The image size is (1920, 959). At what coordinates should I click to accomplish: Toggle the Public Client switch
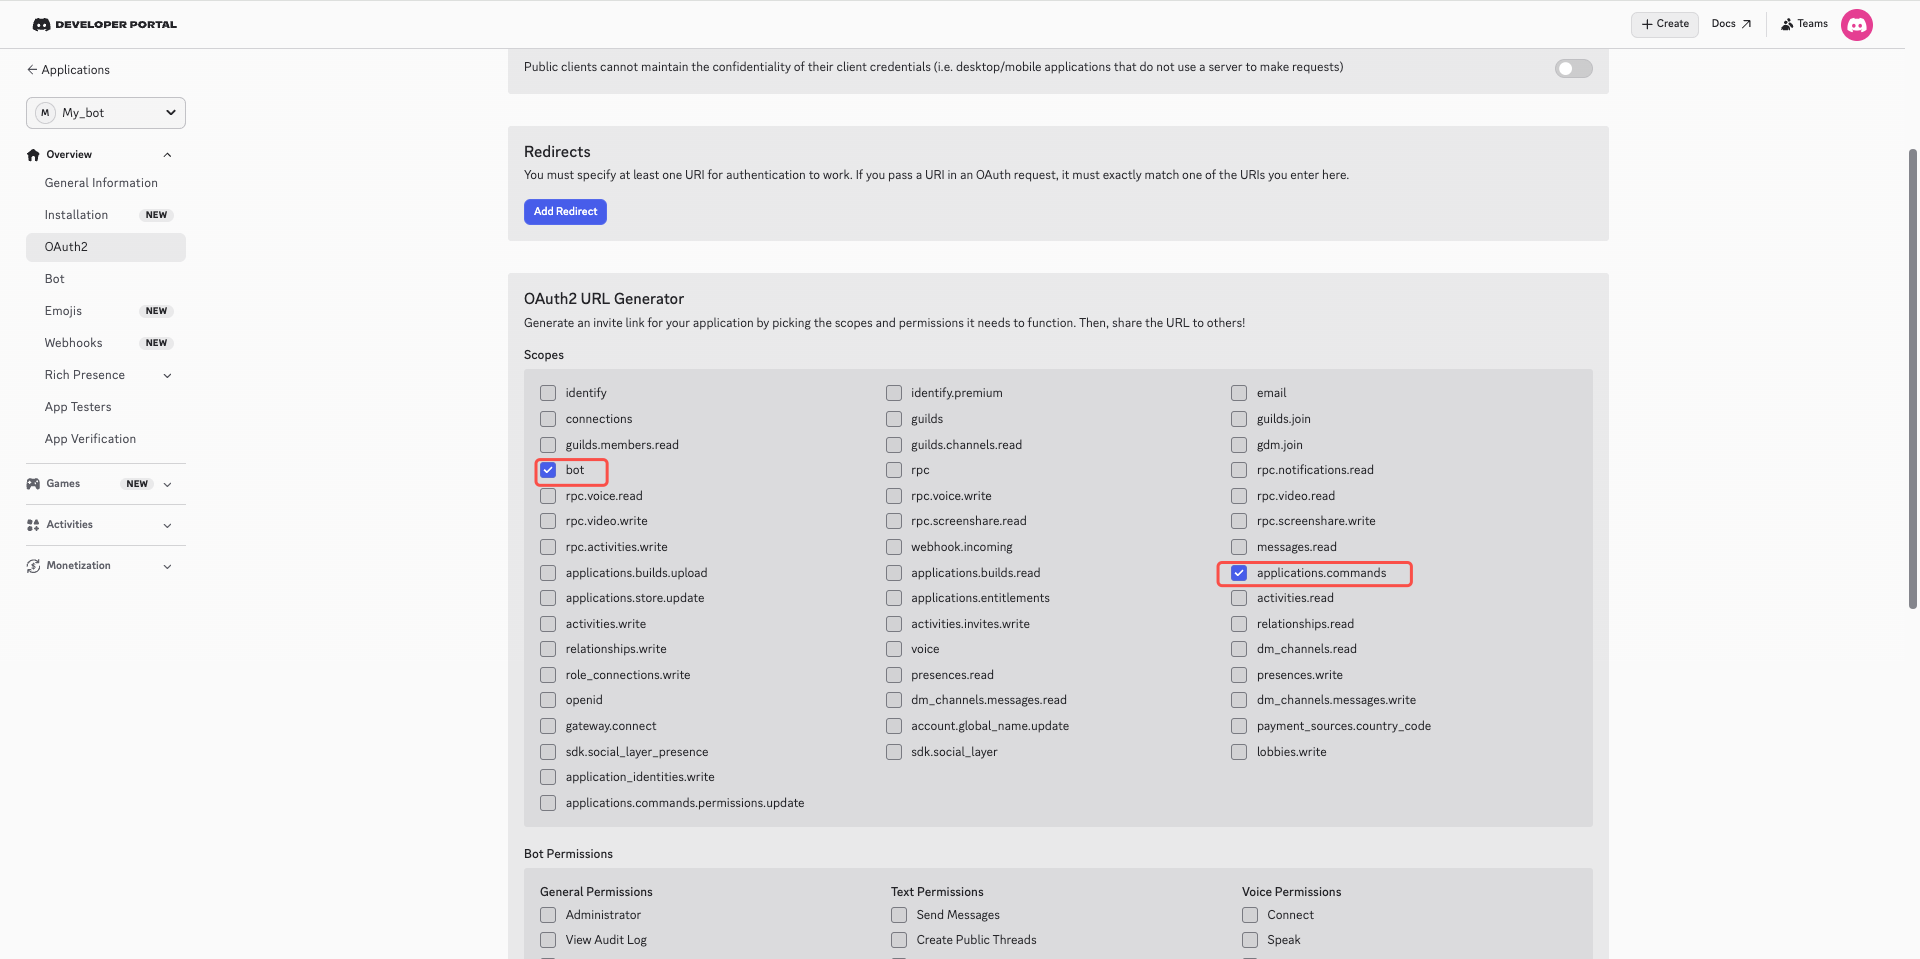pyautogui.click(x=1573, y=69)
